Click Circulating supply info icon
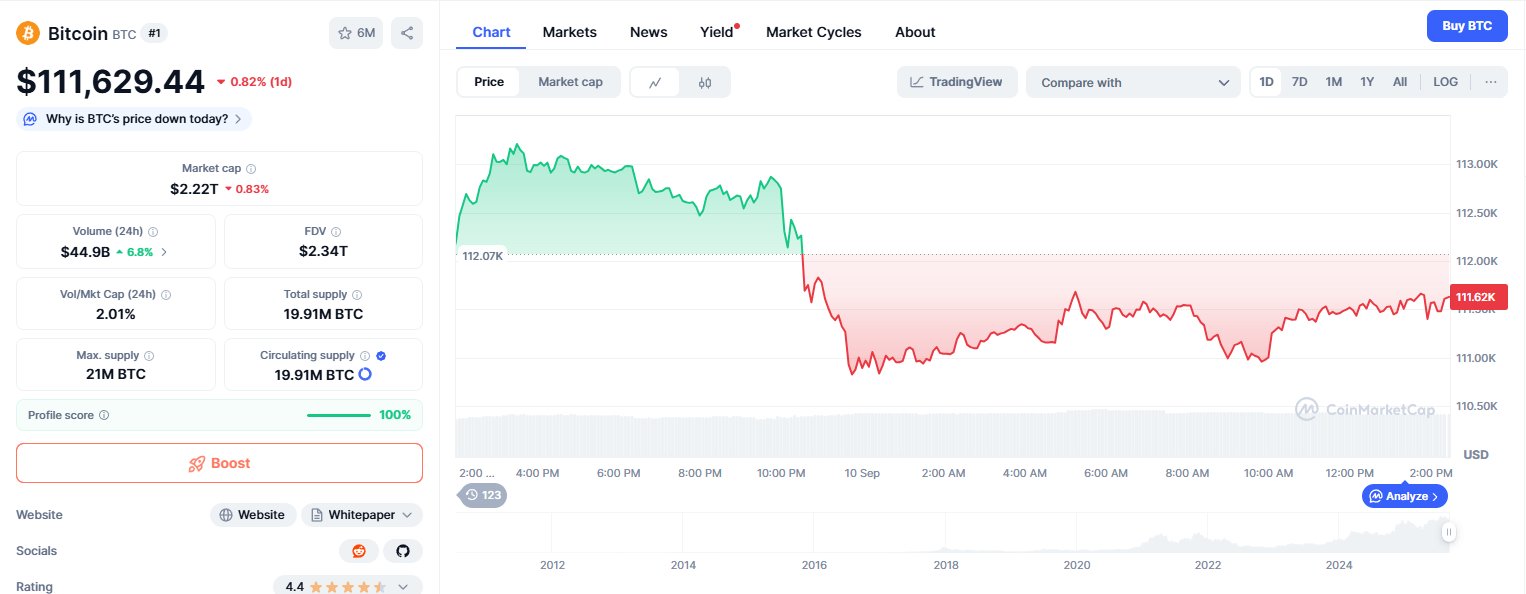The image size is (1526, 594). 365,356
